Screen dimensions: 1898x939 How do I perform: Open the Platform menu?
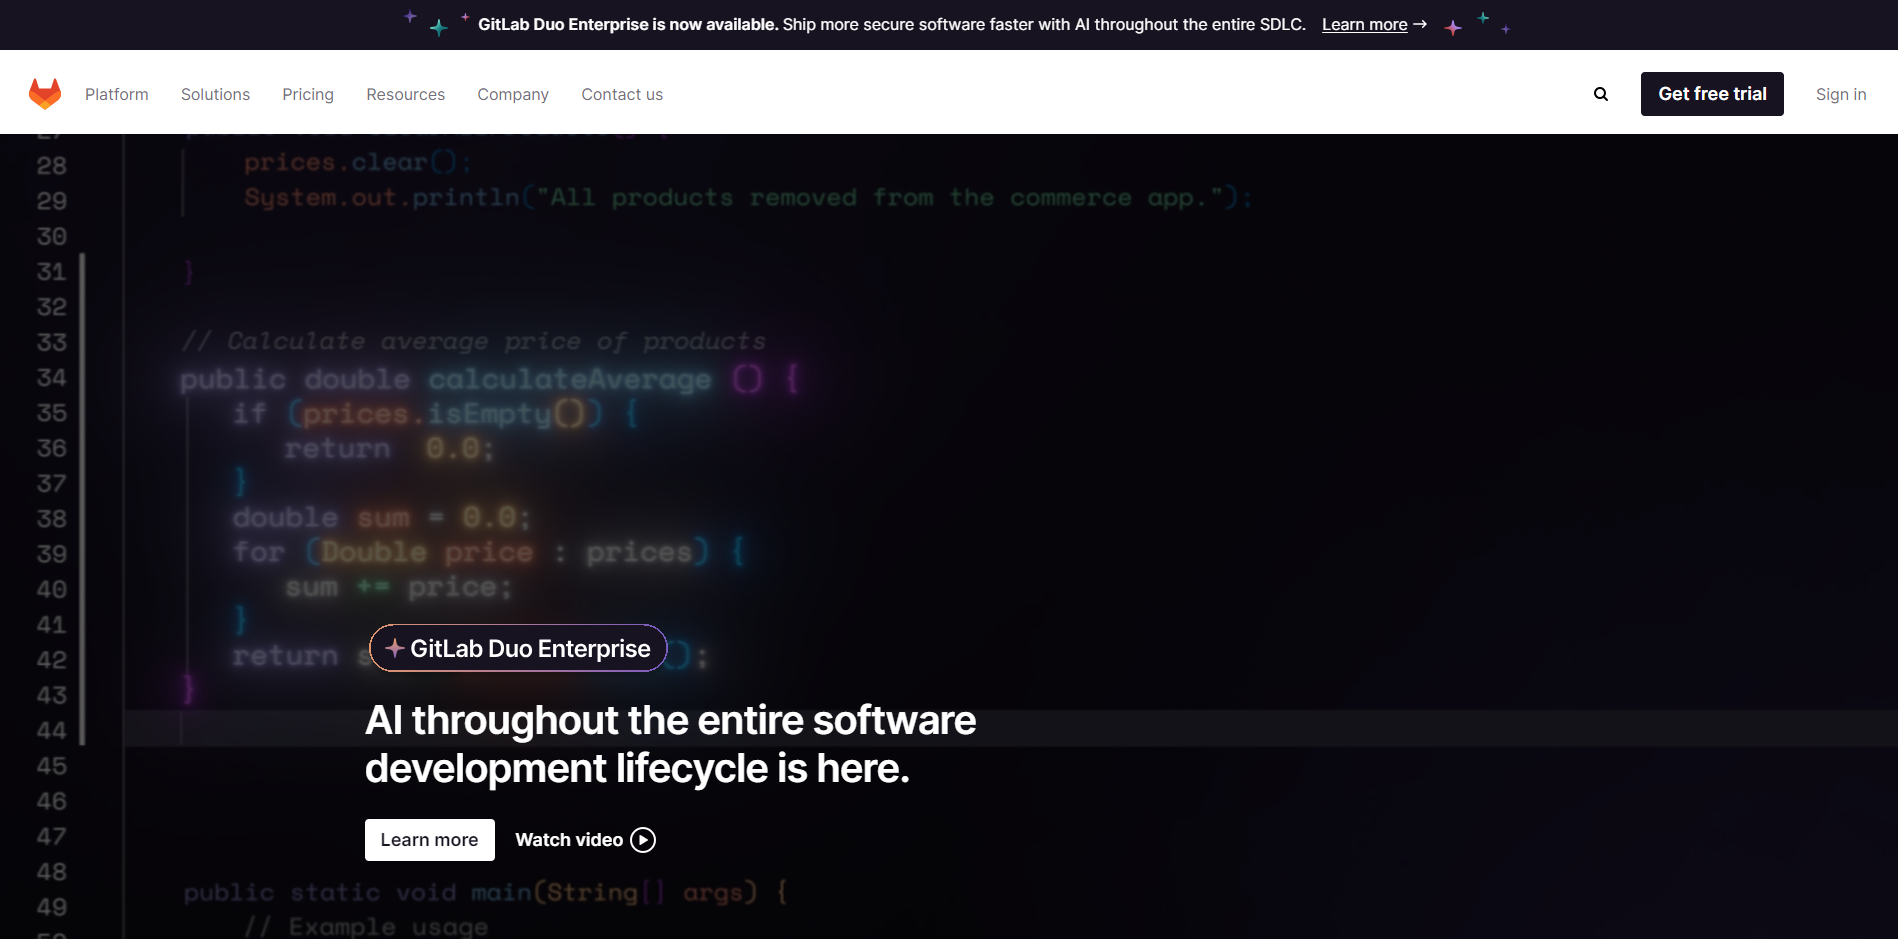[x=117, y=94]
